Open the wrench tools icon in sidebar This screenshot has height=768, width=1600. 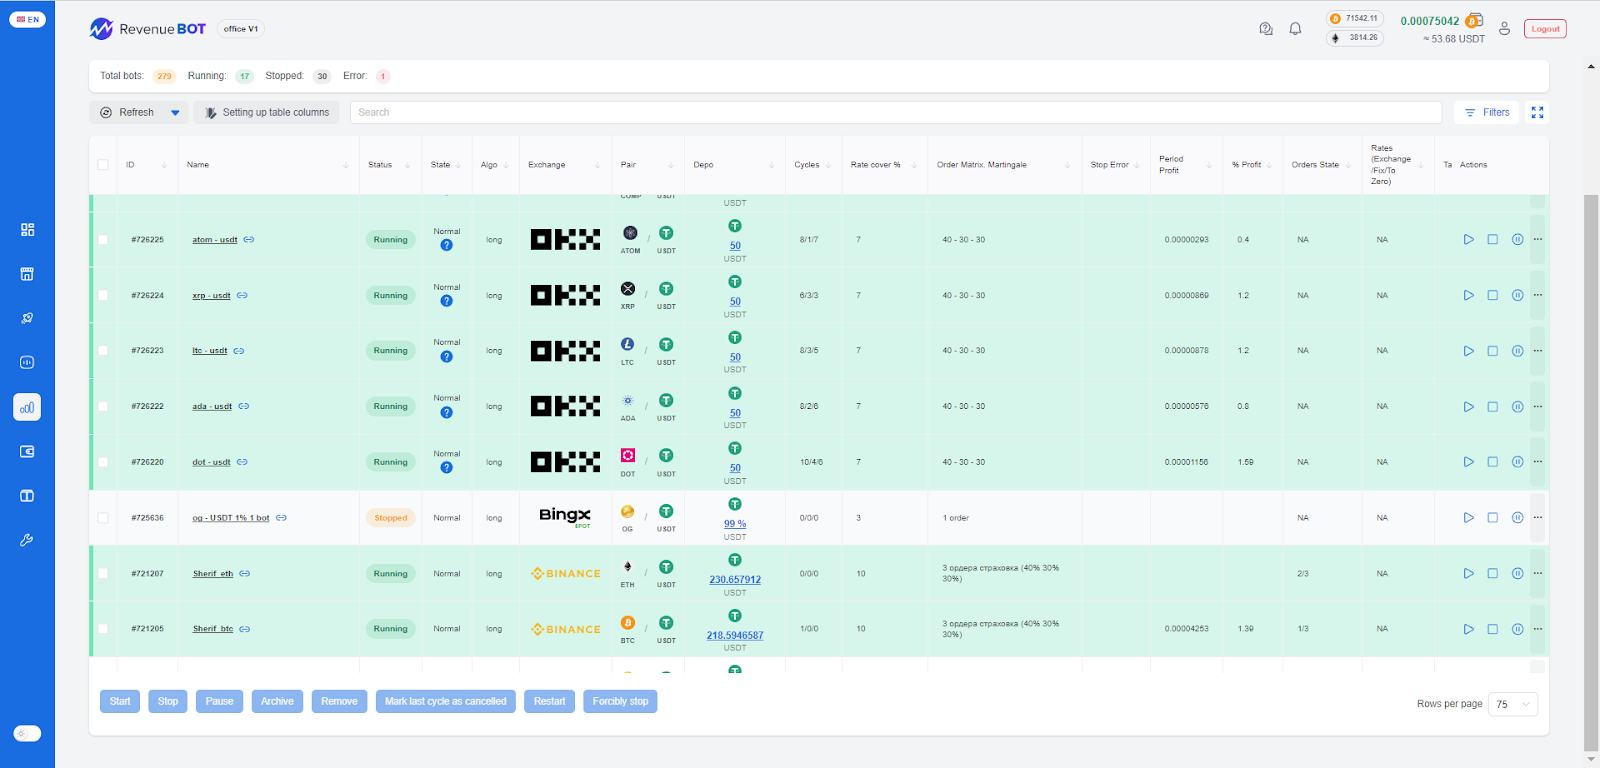click(x=27, y=540)
